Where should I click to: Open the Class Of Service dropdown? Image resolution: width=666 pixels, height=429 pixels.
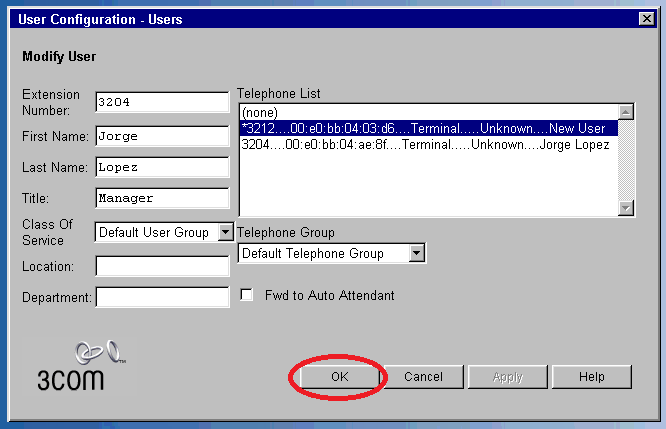[225, 232]
